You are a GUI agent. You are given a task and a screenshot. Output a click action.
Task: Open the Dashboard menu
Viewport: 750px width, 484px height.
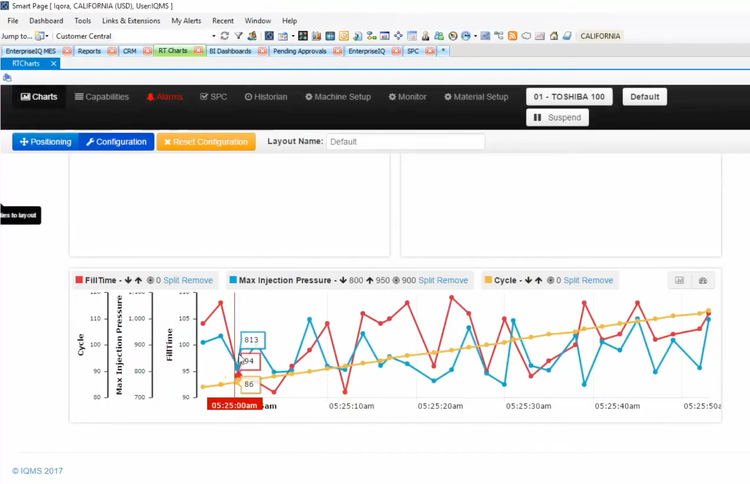click(x=46, y=21)
